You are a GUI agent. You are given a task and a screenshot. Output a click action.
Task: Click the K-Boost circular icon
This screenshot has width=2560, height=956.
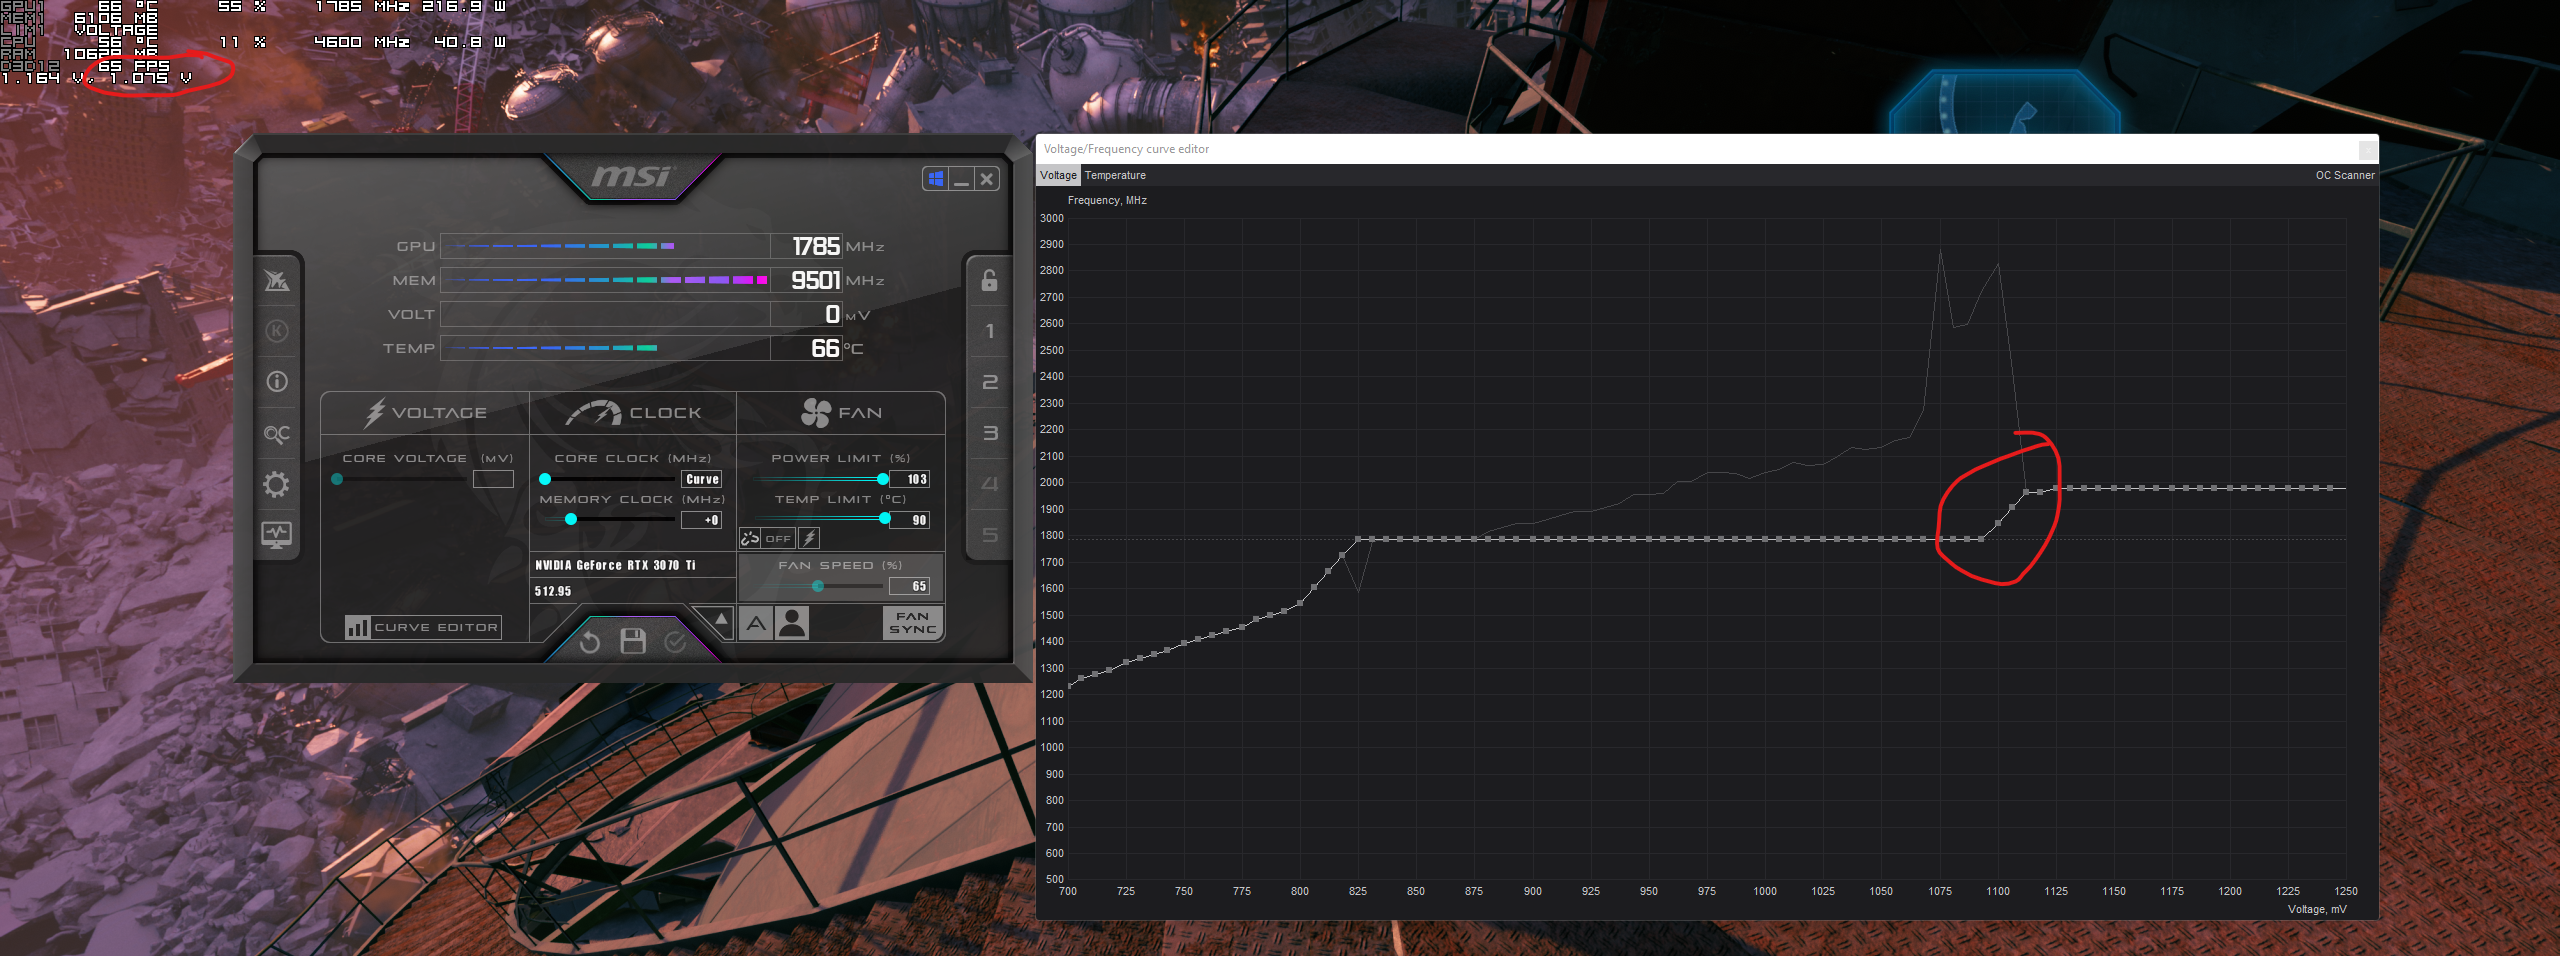tap(277, 331)
